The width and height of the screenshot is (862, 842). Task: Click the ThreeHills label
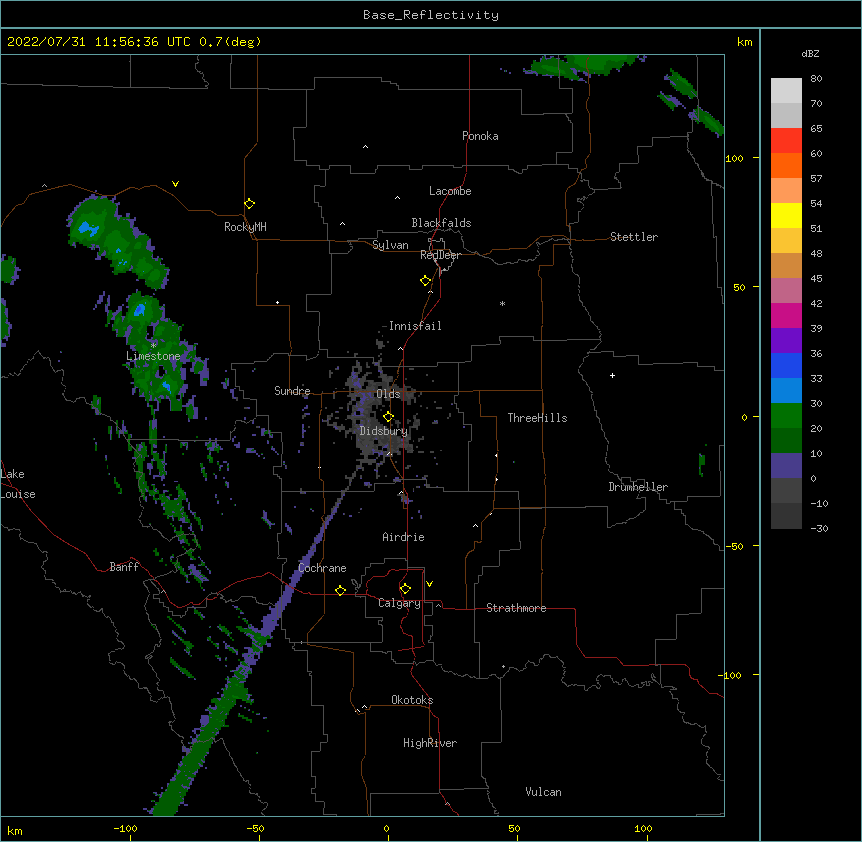coord(537,418)
